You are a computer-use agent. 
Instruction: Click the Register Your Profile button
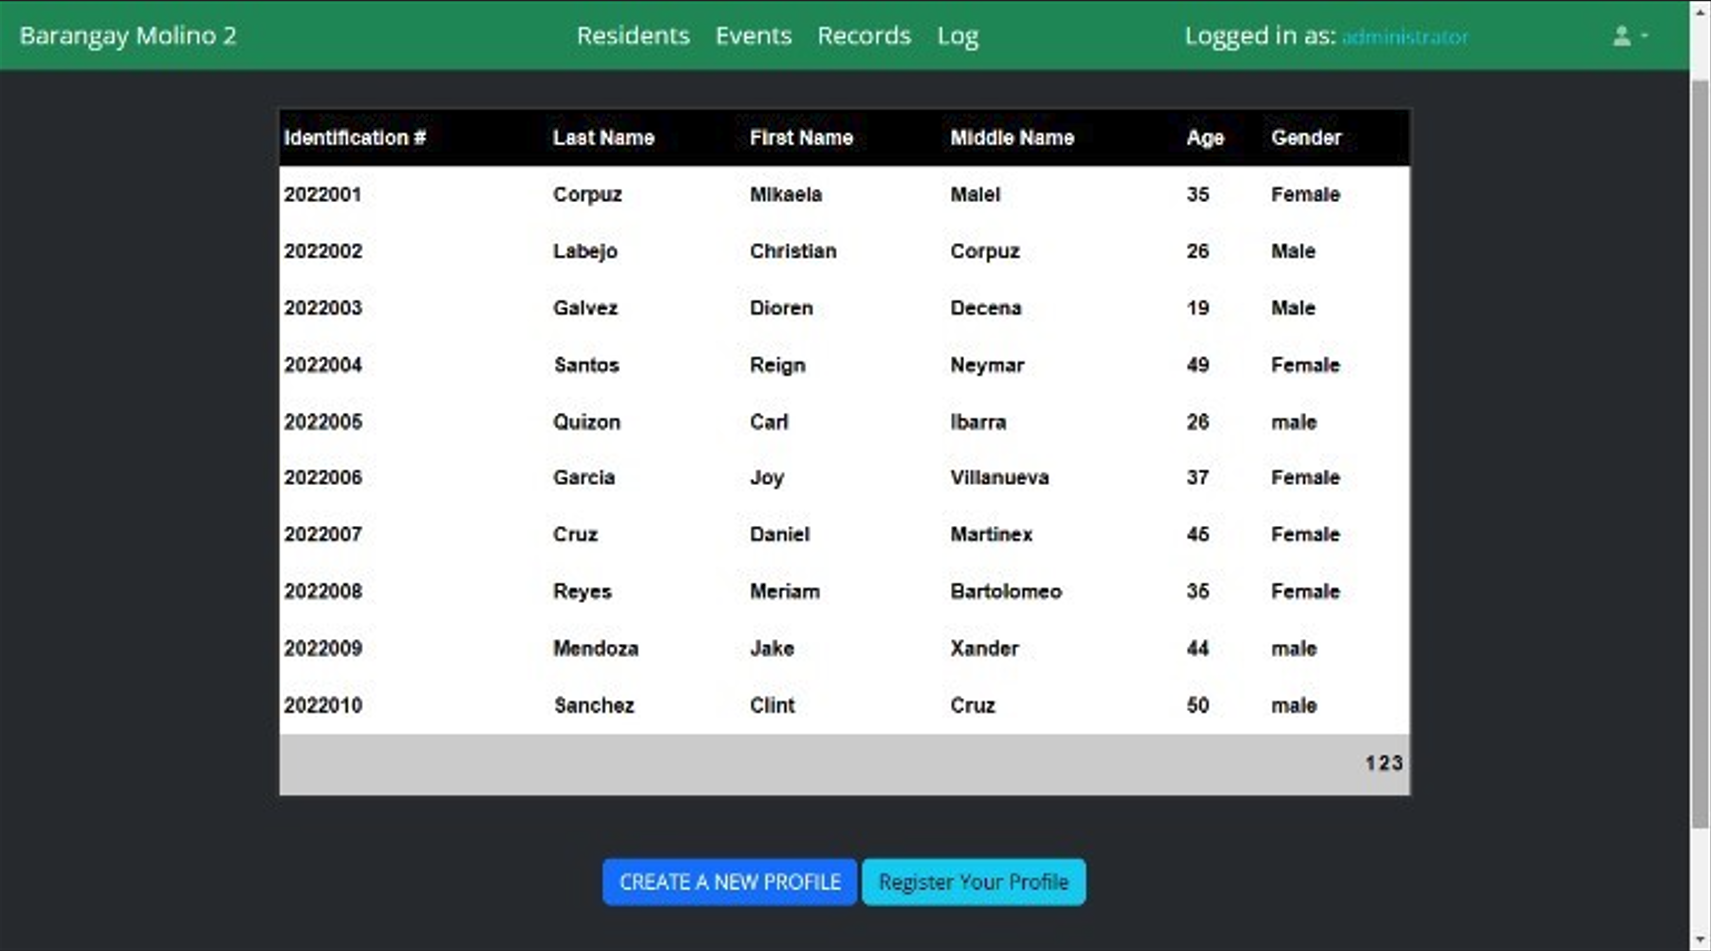coord(973,882)
